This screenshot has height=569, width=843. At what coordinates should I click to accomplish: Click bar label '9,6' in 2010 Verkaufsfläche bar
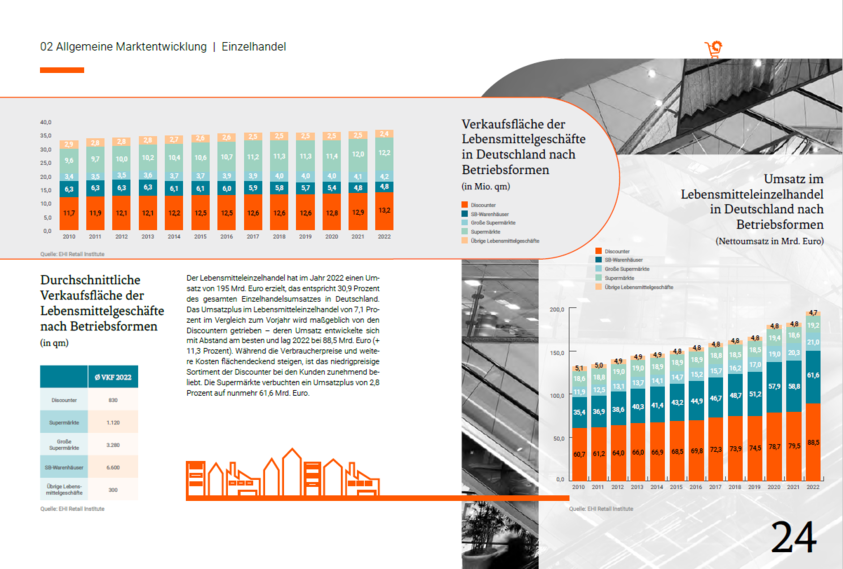click(69, 160)
